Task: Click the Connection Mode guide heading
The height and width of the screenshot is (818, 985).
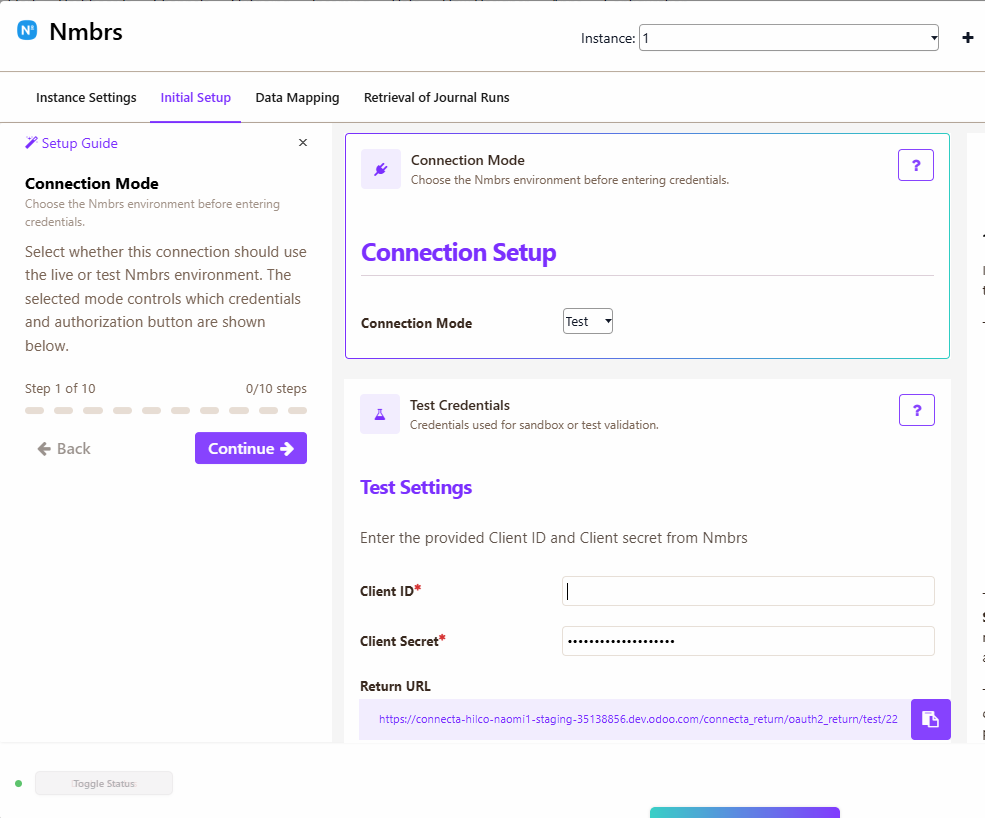Action: (92, 183)
